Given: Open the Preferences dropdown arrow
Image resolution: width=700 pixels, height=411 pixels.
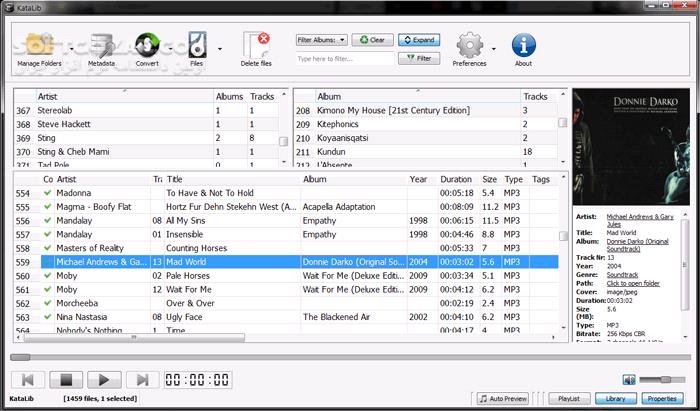Looking at the screenshot, I should [493, 47].
